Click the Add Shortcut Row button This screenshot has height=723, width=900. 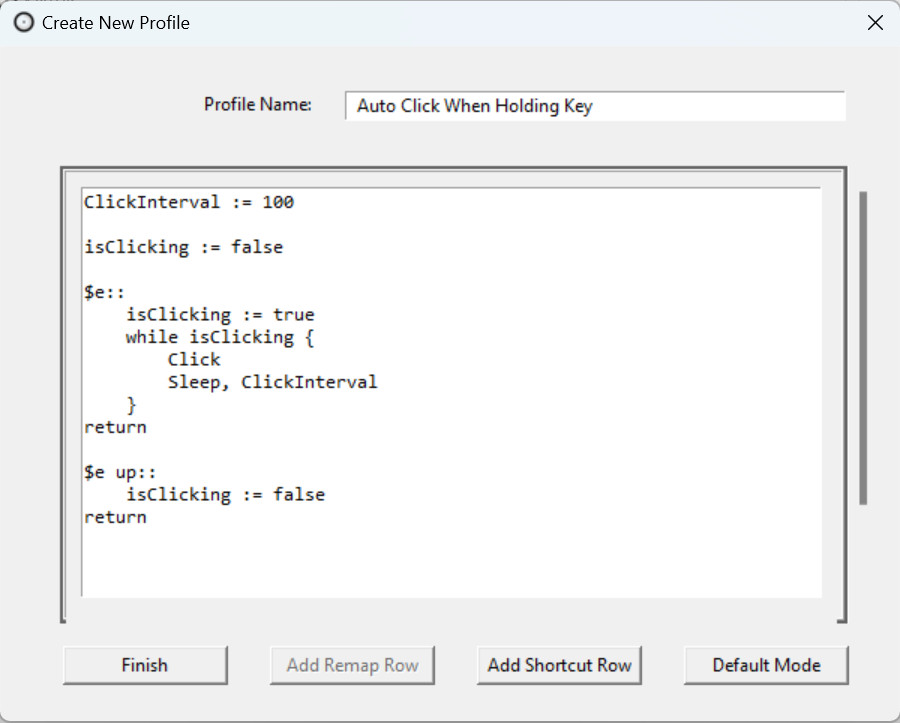(559, 665)
